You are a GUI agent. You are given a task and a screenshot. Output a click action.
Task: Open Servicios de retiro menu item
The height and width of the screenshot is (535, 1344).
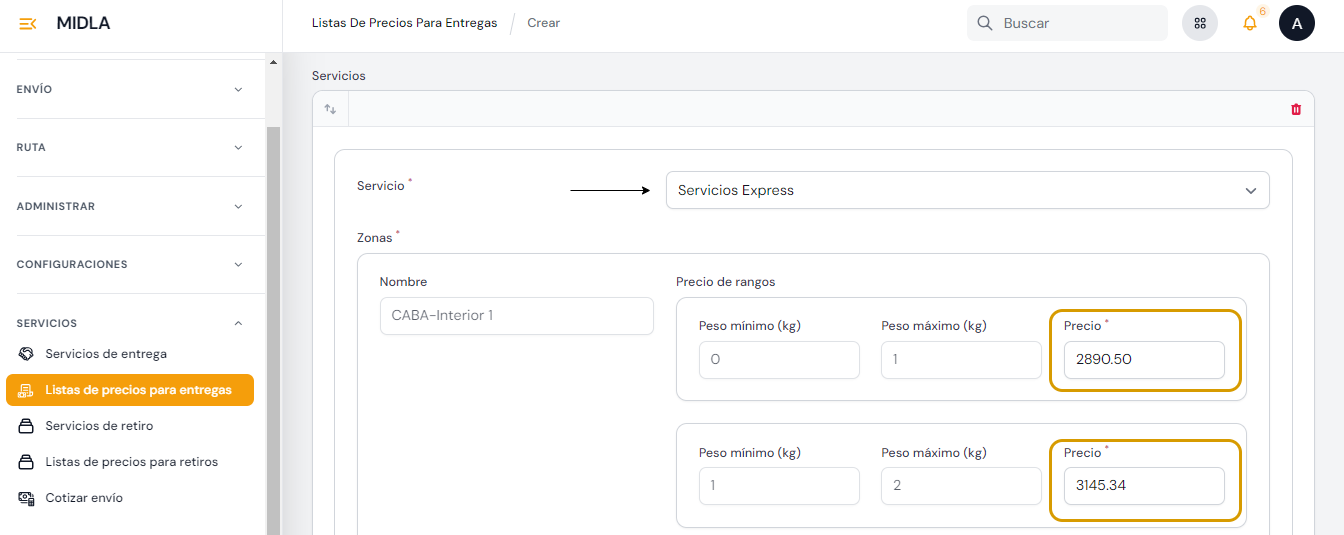130,426
